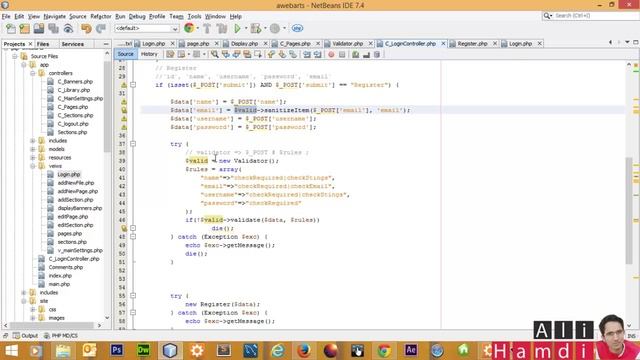Click the Find Selection magnifier icon in editor toolbar
This screenshot has height=360, width=640.
click(214, 54)
